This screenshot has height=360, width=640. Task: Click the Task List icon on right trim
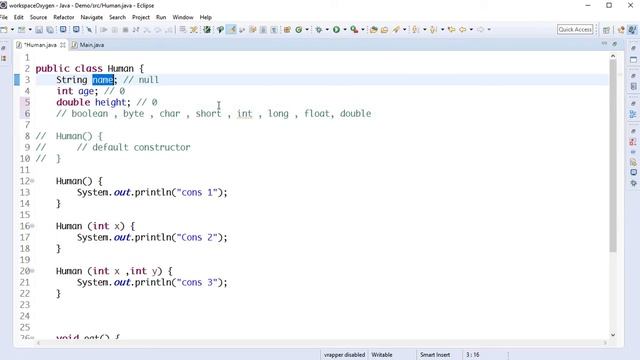633,87
